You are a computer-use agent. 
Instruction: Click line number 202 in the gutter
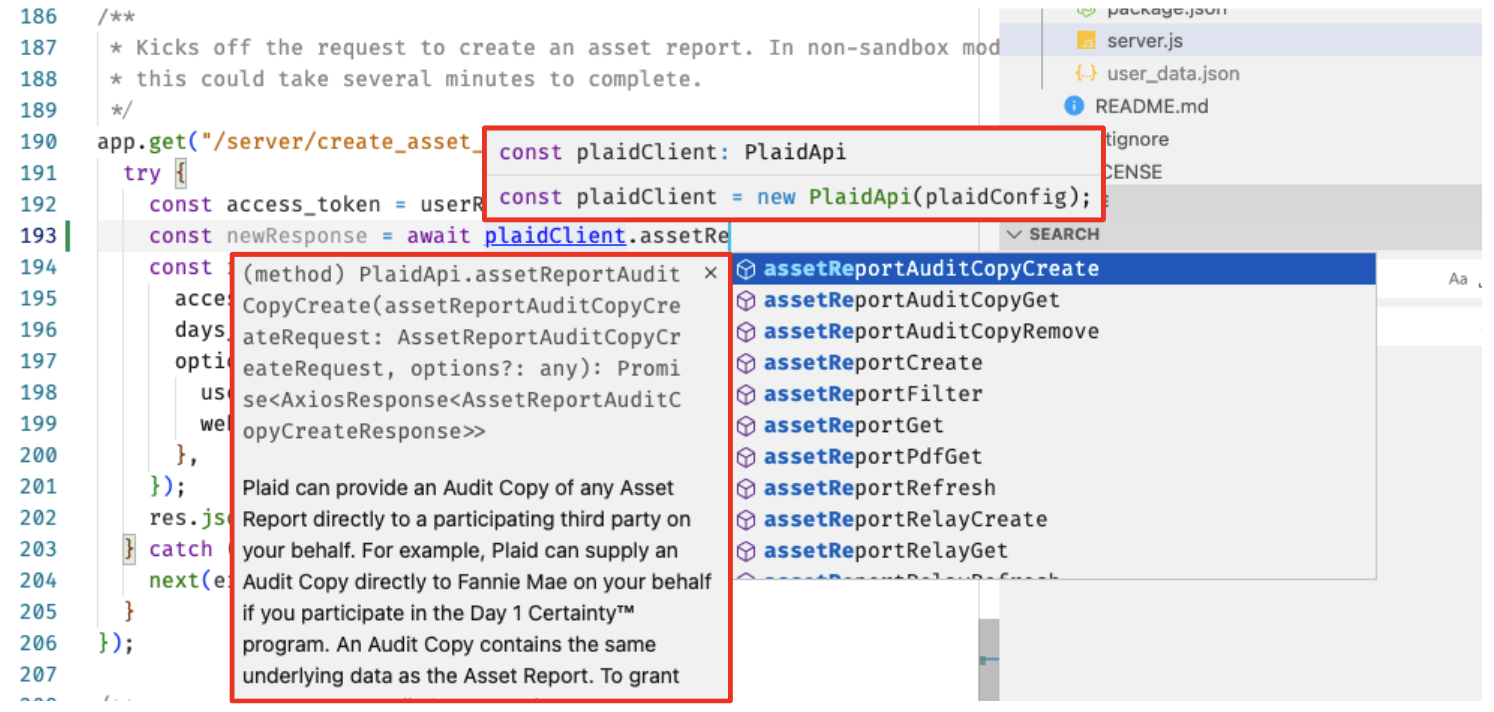[38, 518]
